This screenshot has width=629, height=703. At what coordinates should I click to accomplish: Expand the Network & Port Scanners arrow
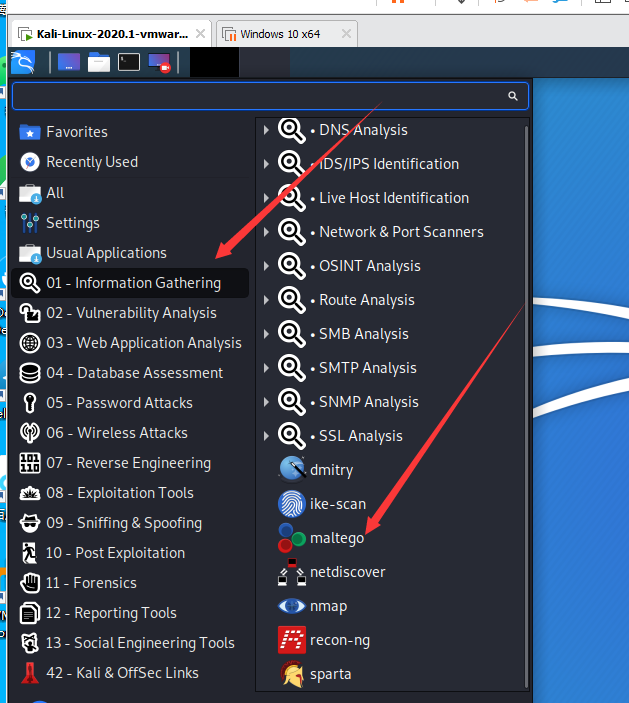tap(266, 232)
